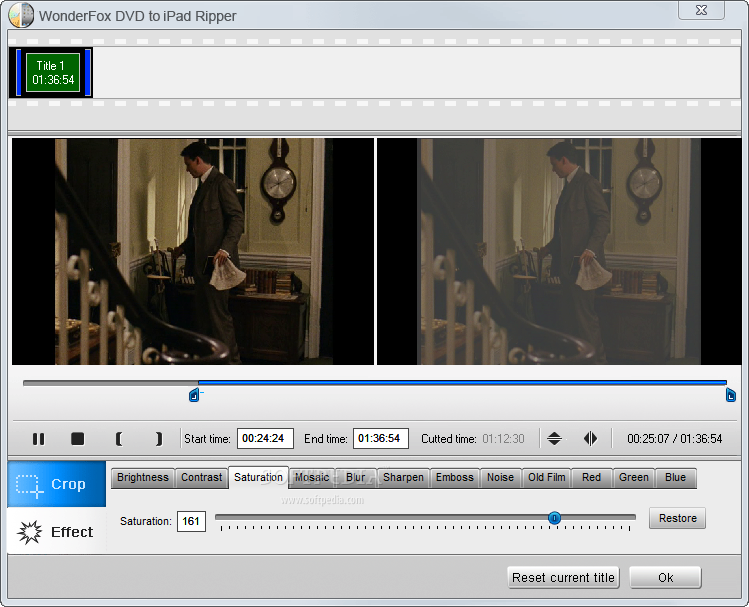Click the Restore button
749x607 pixels.
click(677, 518)
